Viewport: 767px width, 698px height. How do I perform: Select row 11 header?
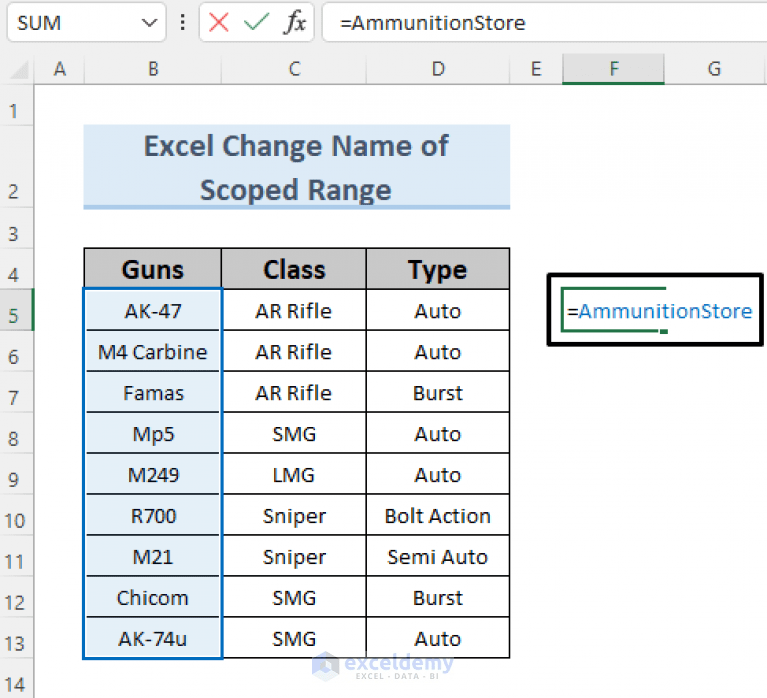click(x=16, y=556)
